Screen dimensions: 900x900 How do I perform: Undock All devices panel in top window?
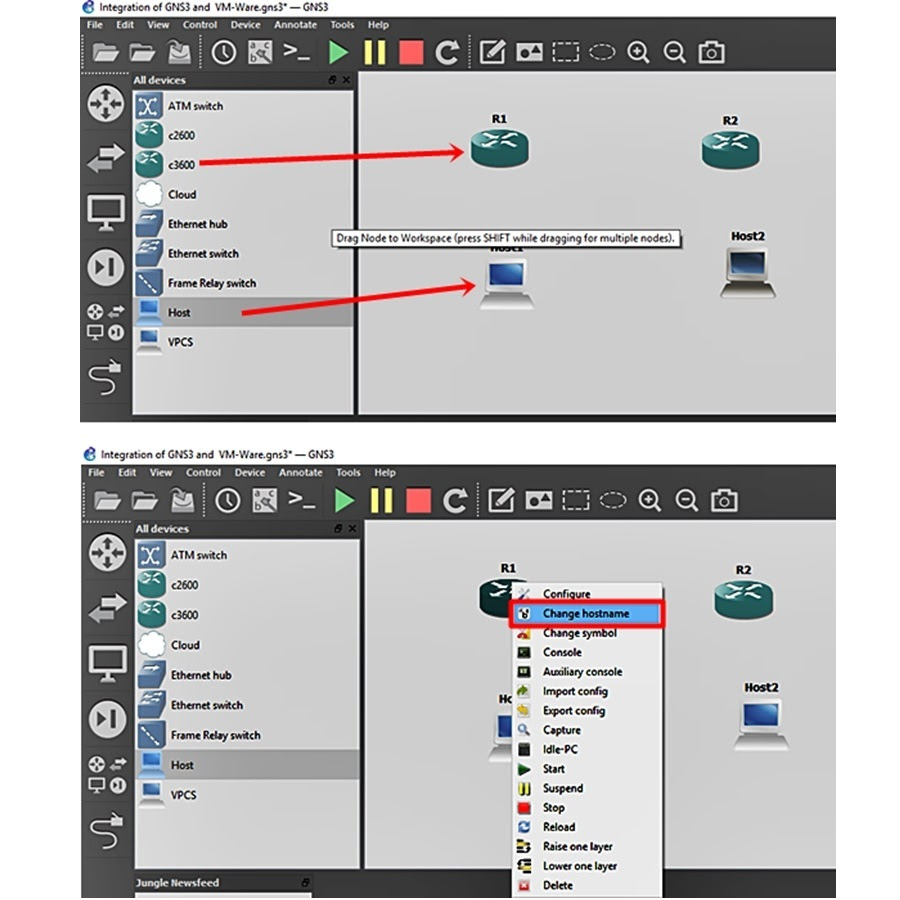coord(332,80)
